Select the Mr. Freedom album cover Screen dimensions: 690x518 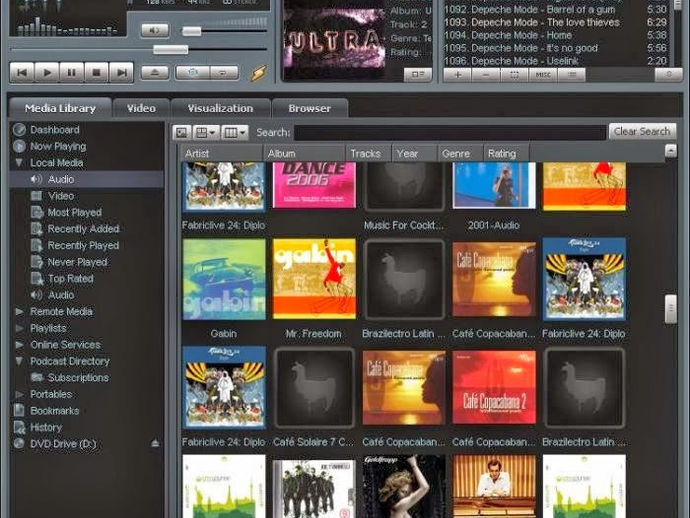[314, 279]
